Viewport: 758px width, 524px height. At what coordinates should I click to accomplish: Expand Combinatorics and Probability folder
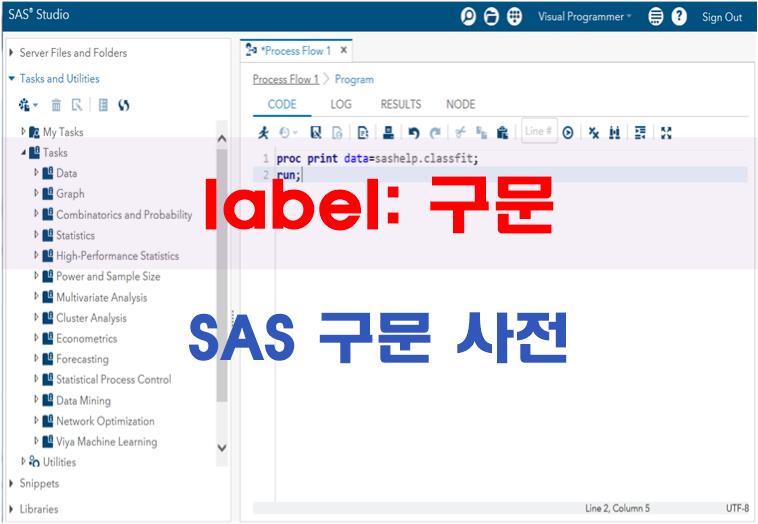pyautogui.click(x=36, y=213)
